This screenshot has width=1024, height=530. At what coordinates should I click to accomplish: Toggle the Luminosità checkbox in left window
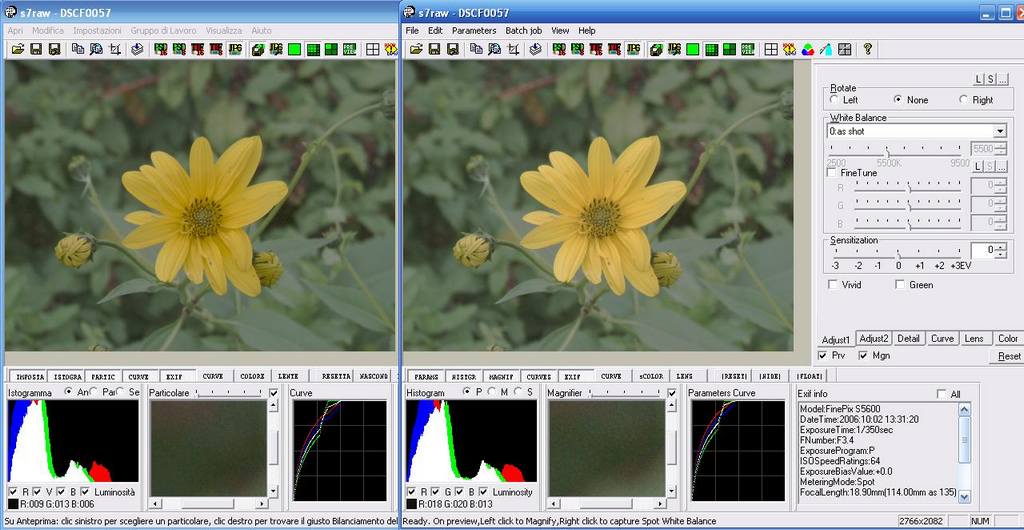[85, 491]
